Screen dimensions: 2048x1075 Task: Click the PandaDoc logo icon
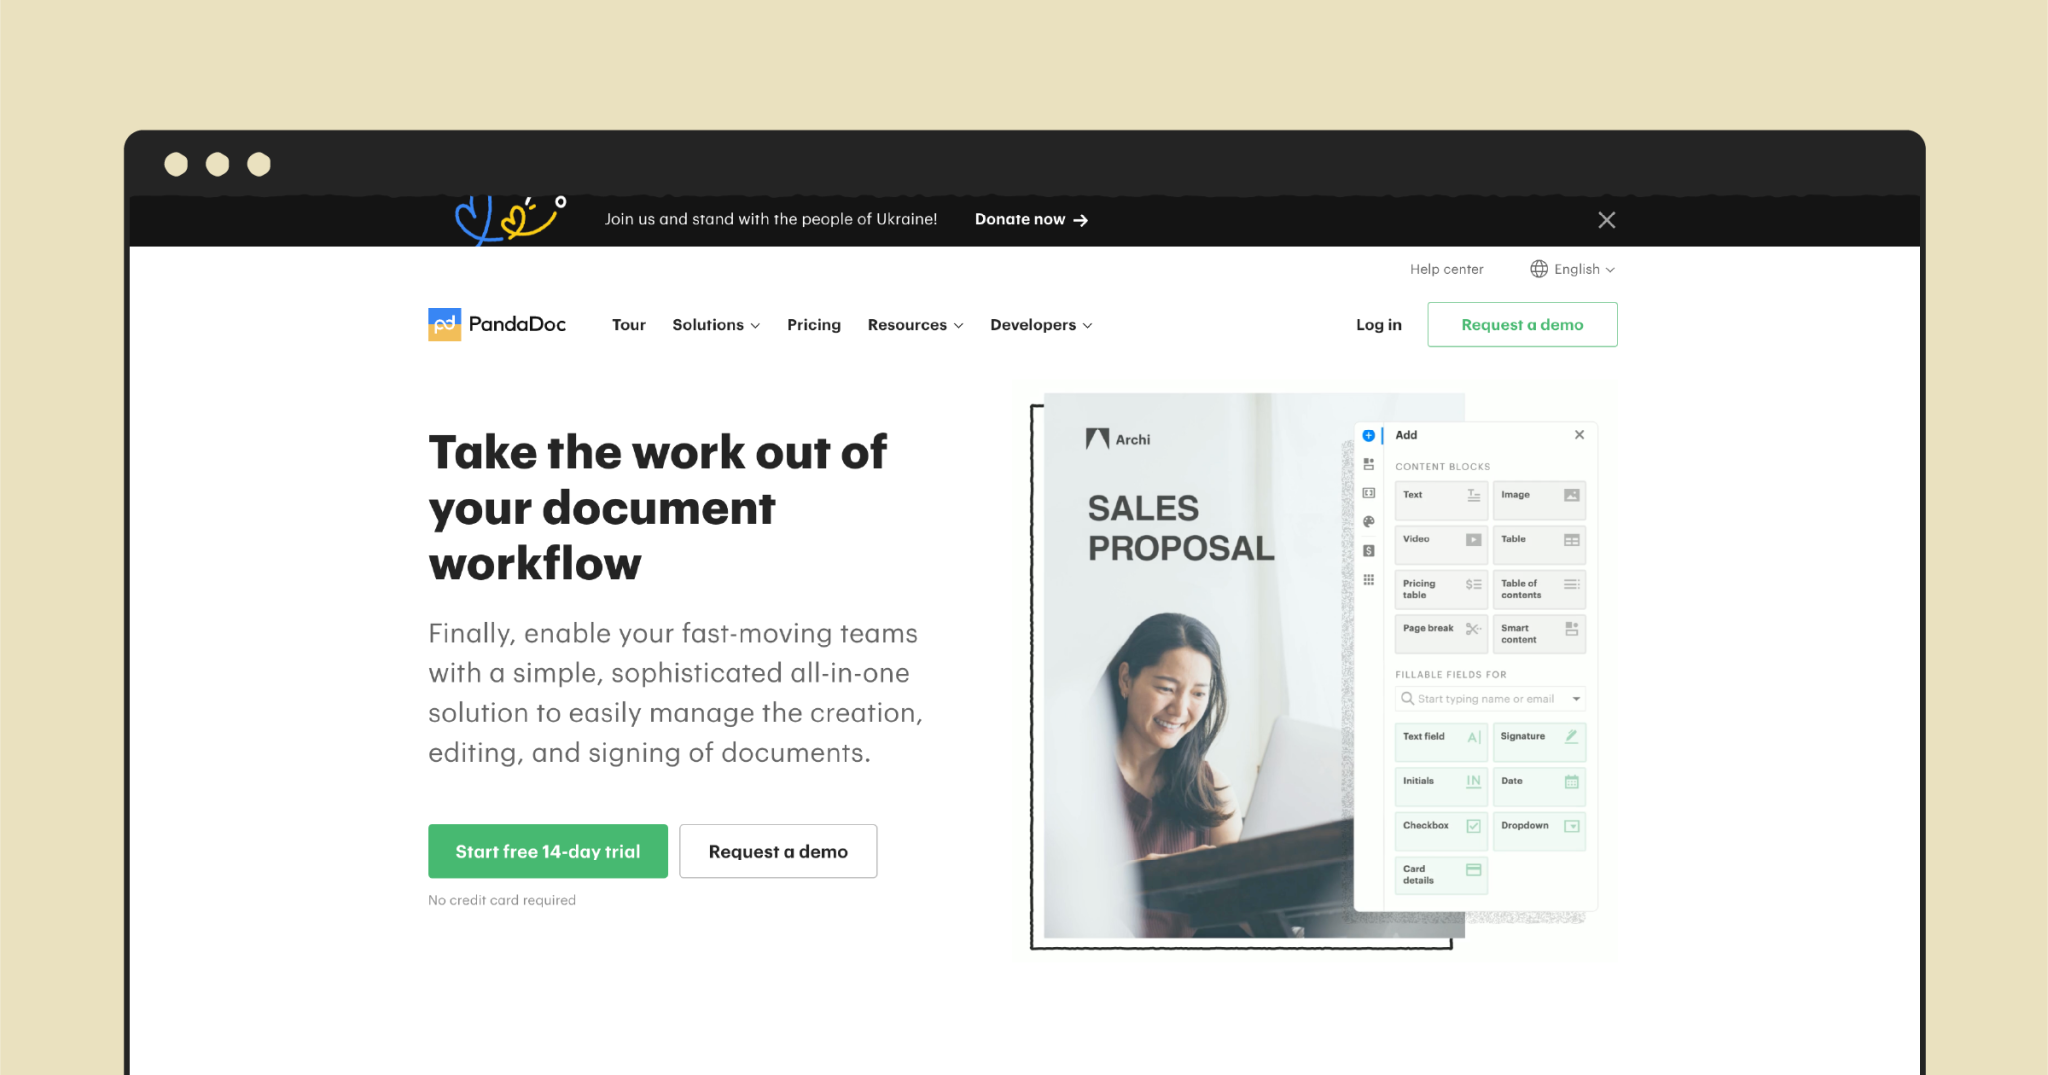pyautogui.click(x=444, y=324)
